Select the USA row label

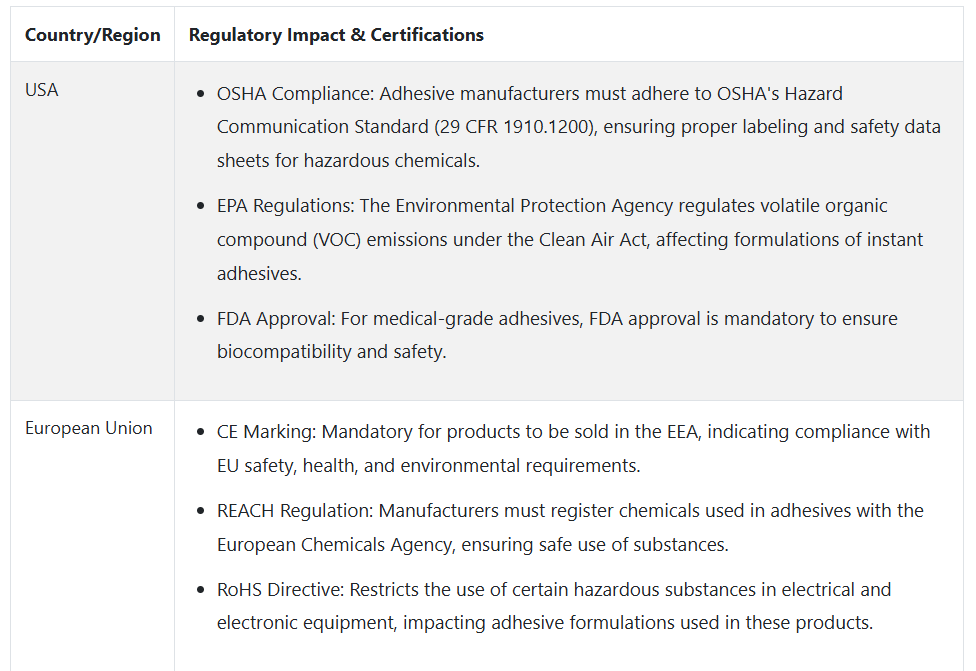pyautogui.click(x=42, y=90)
